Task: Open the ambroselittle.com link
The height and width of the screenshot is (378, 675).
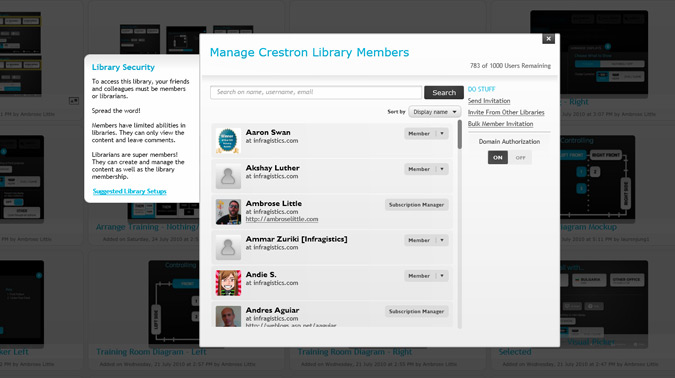Action: point(282,219)
